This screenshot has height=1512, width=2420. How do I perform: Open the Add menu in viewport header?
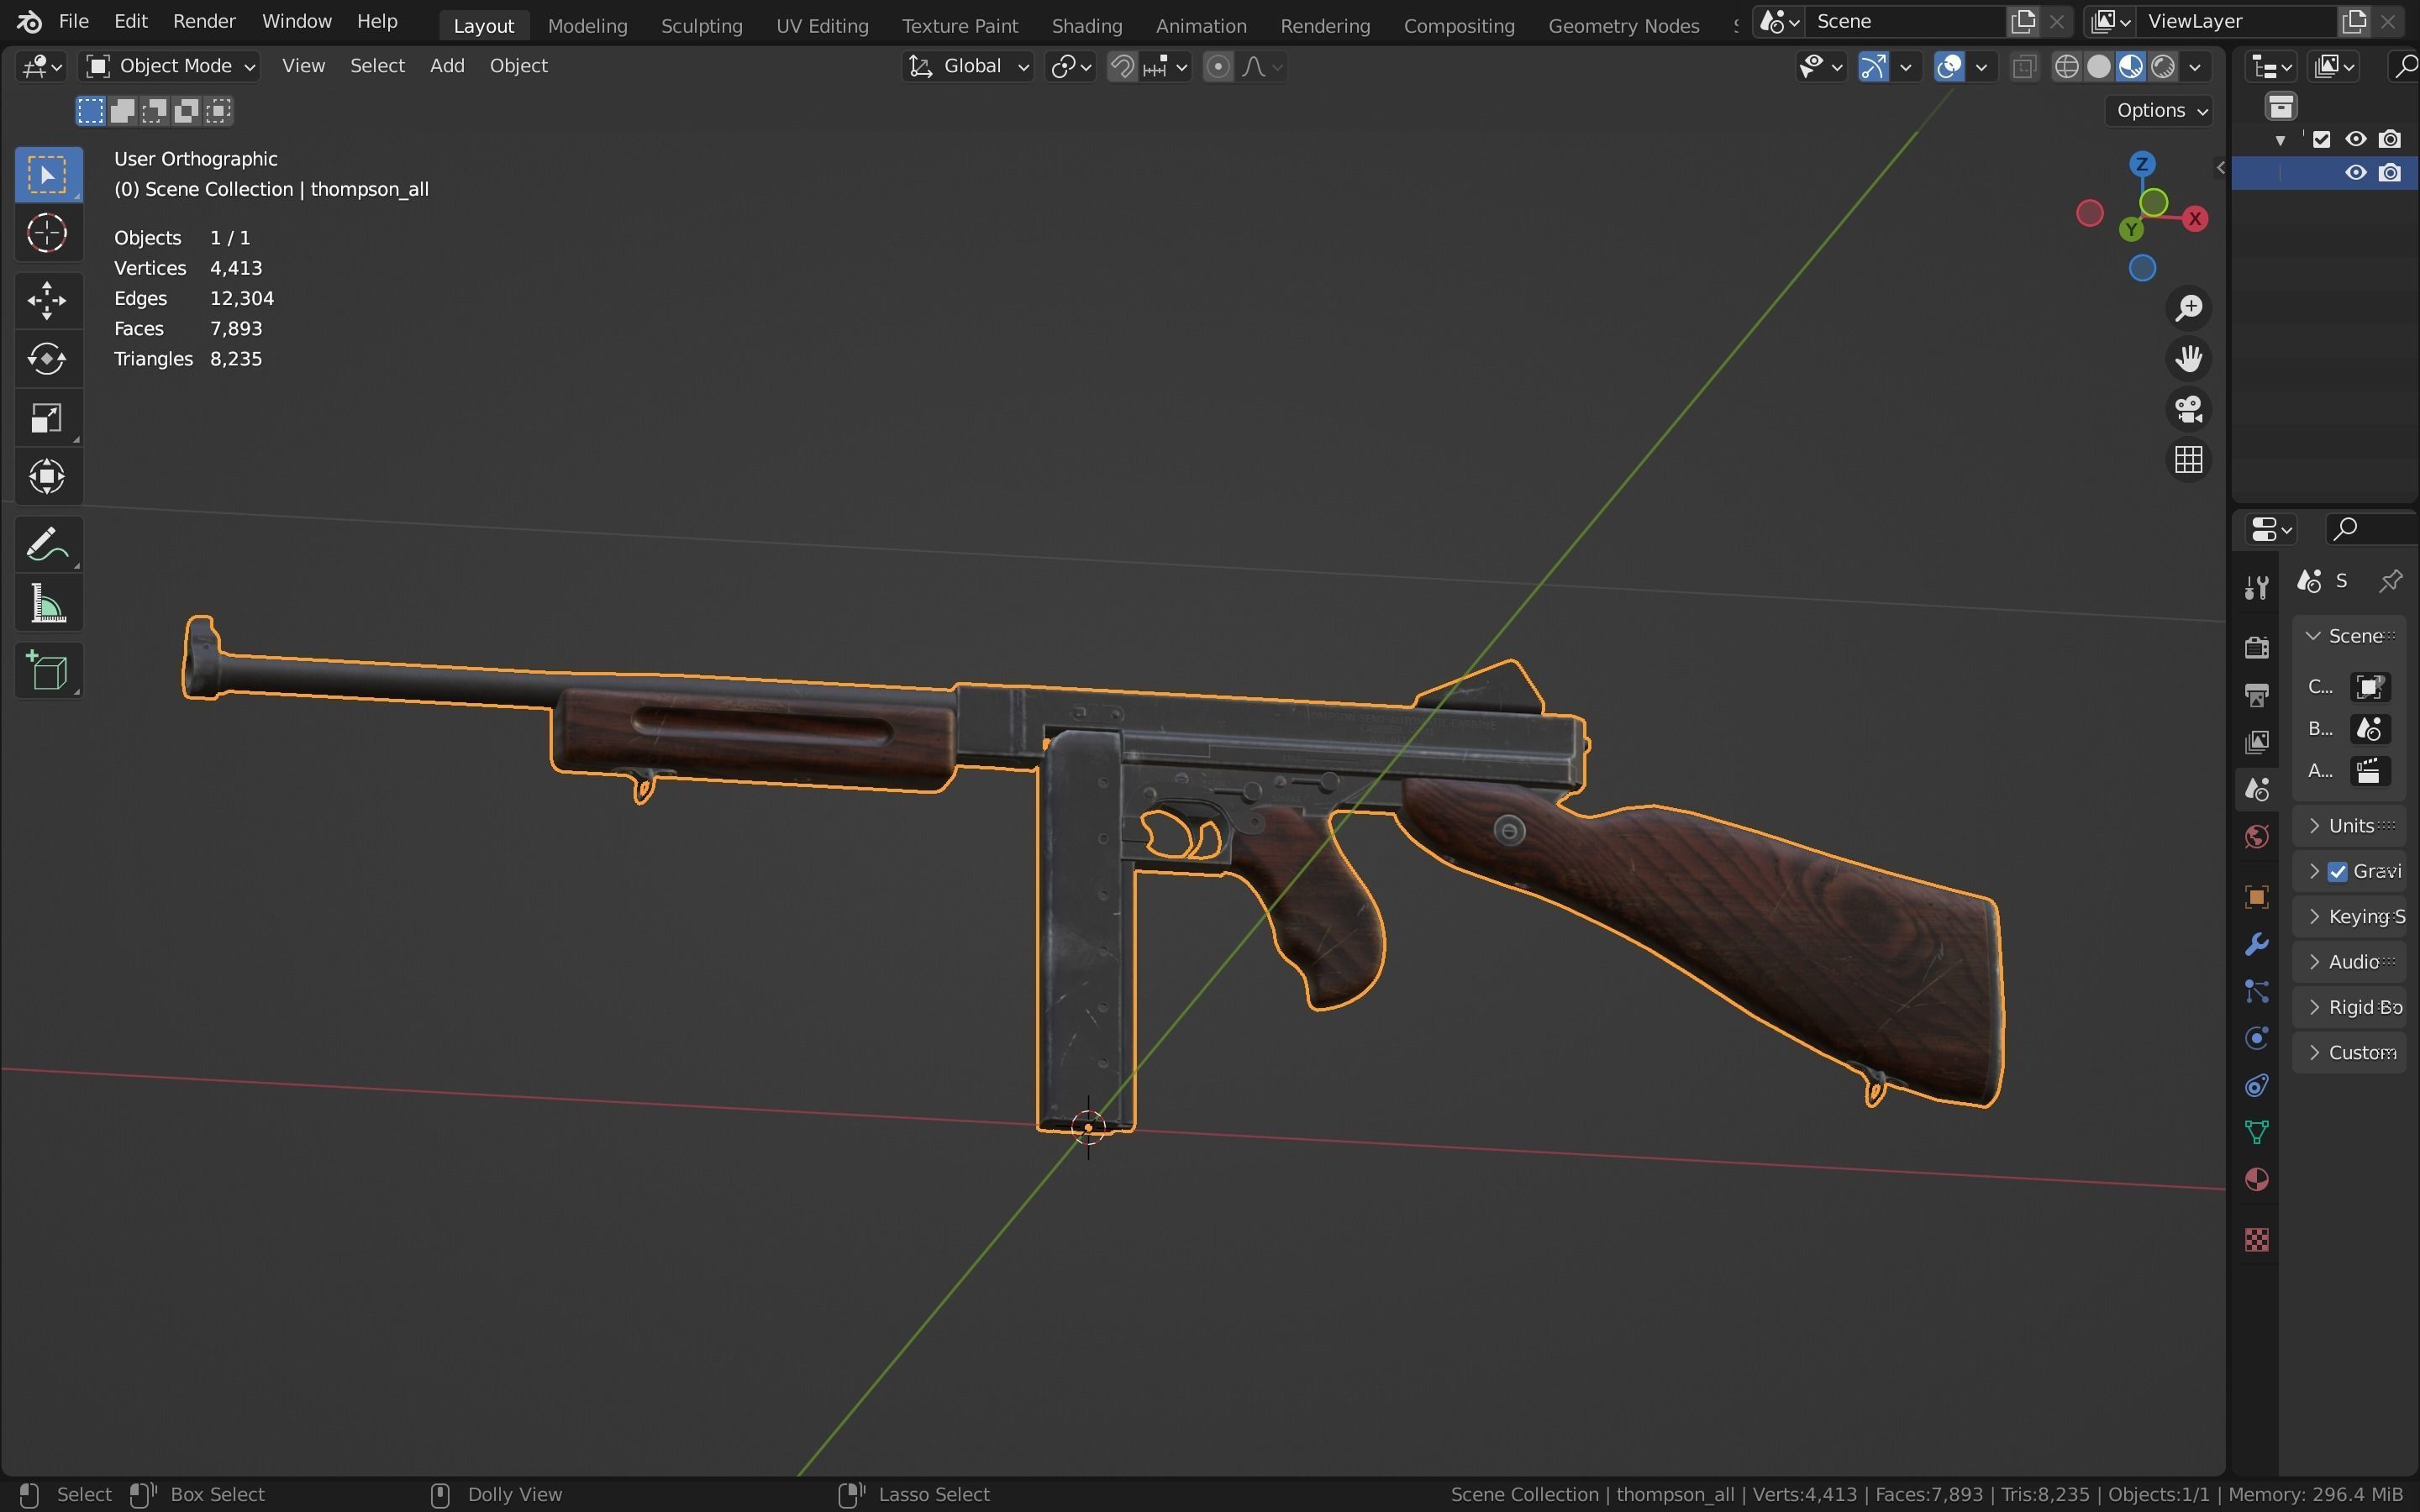pyautogui.click(x=447, y=66)
